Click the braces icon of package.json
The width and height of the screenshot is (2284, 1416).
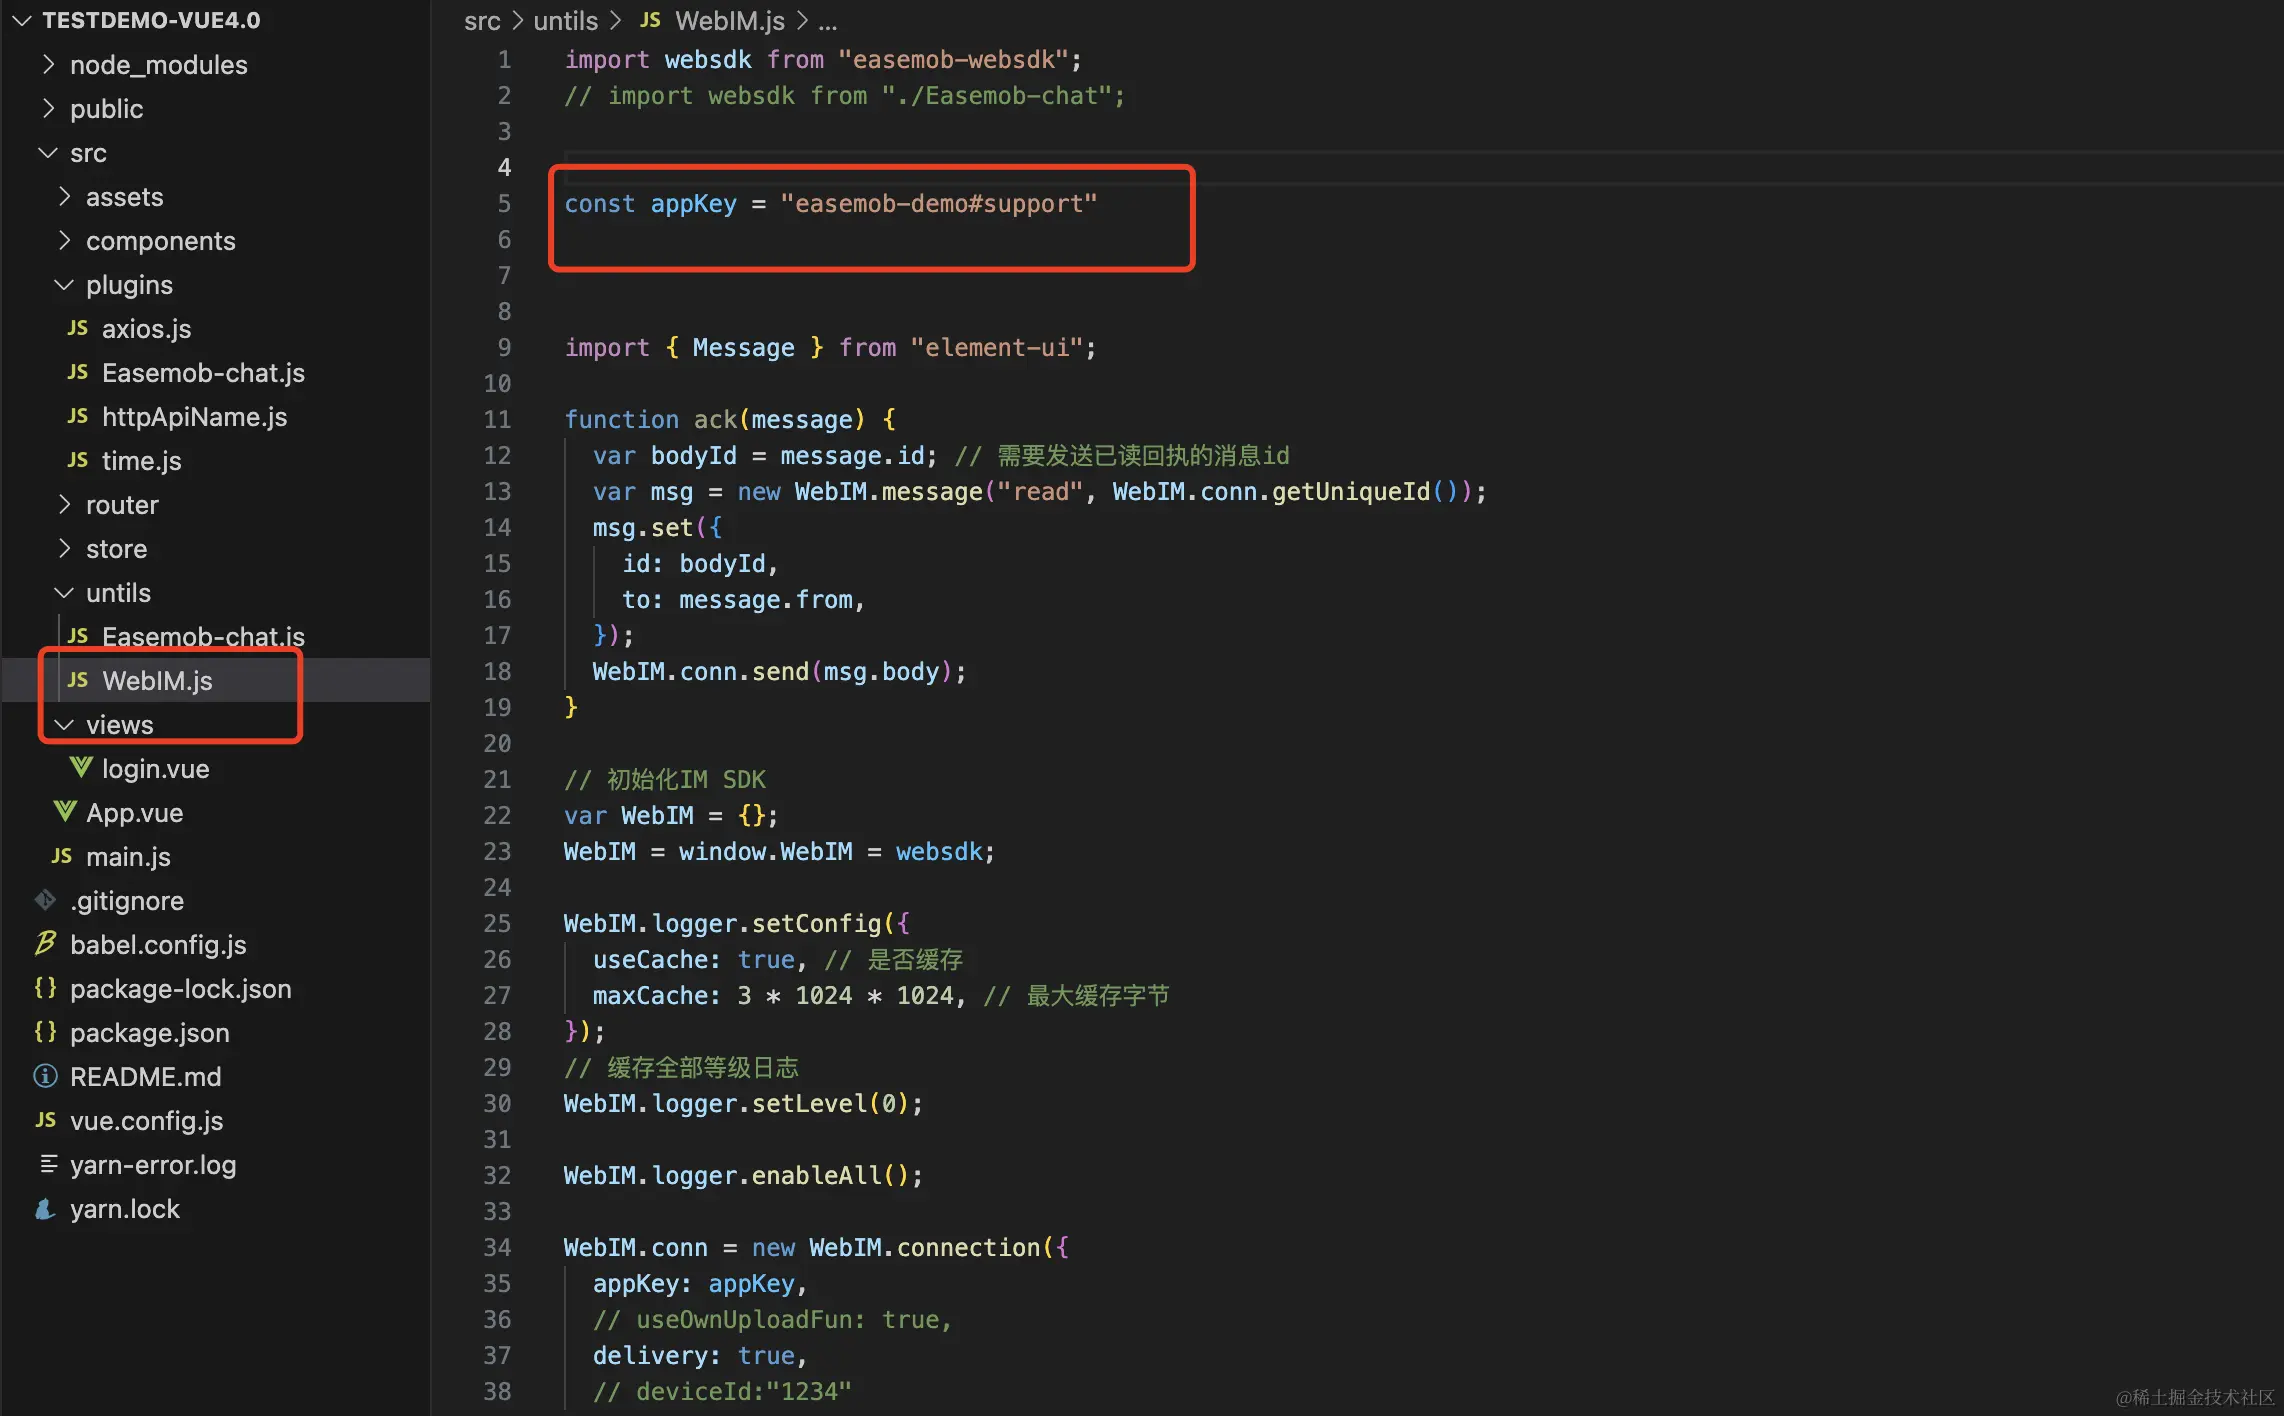[x=45, y=1032]
